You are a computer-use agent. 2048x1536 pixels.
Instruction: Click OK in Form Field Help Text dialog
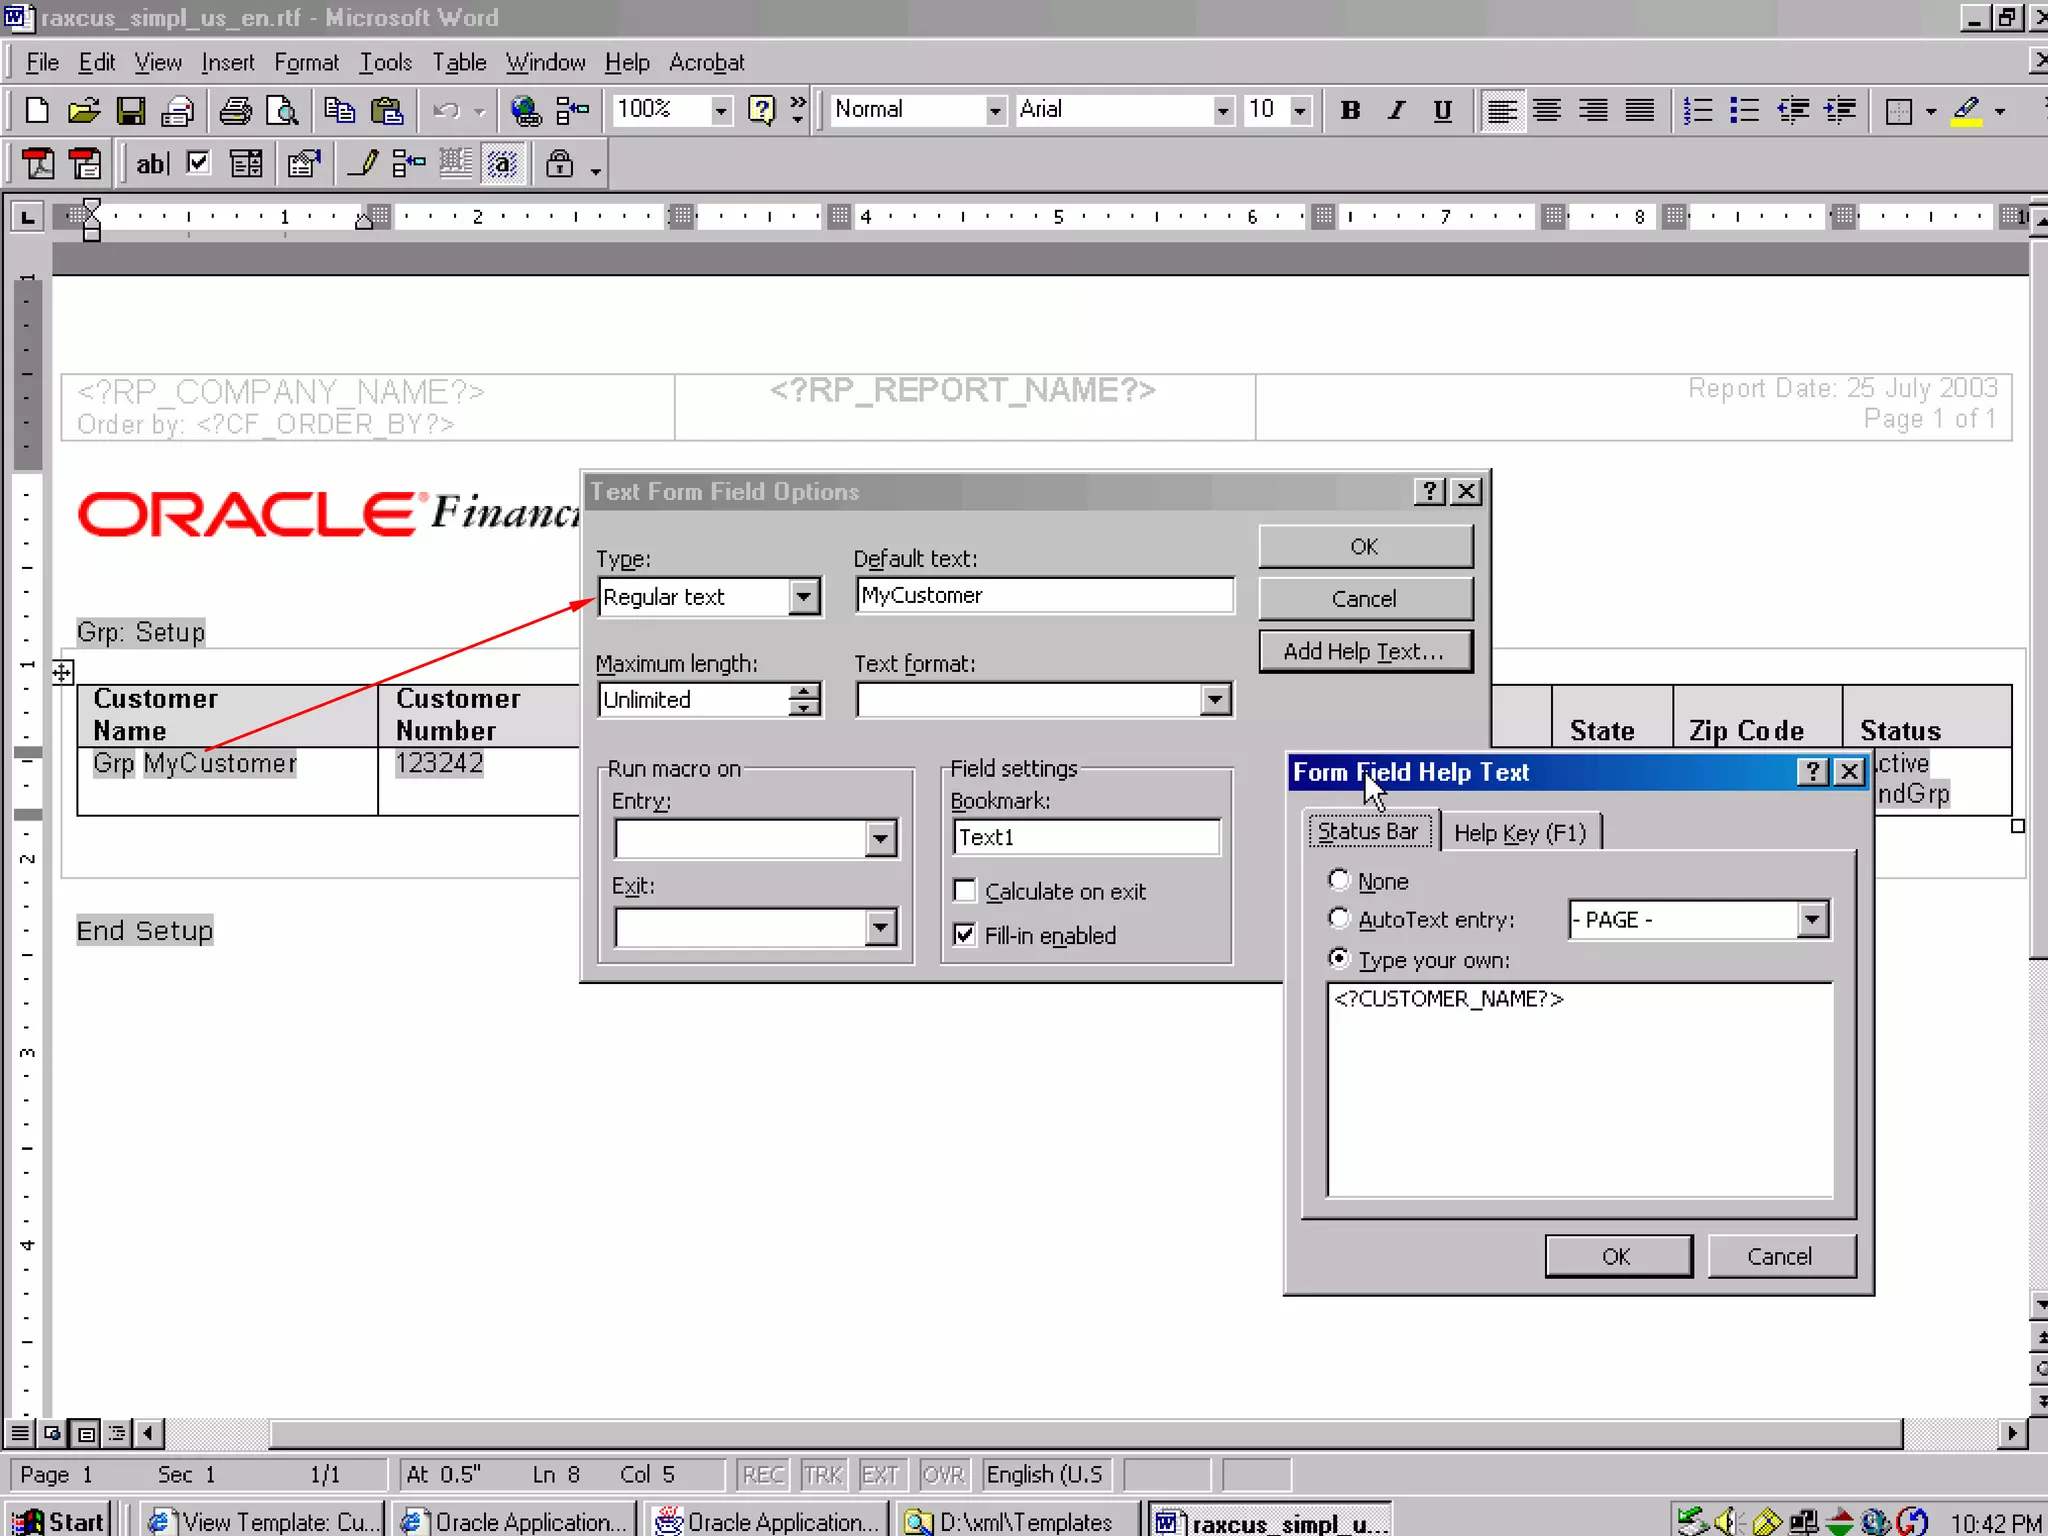tap(1617, 1256)
